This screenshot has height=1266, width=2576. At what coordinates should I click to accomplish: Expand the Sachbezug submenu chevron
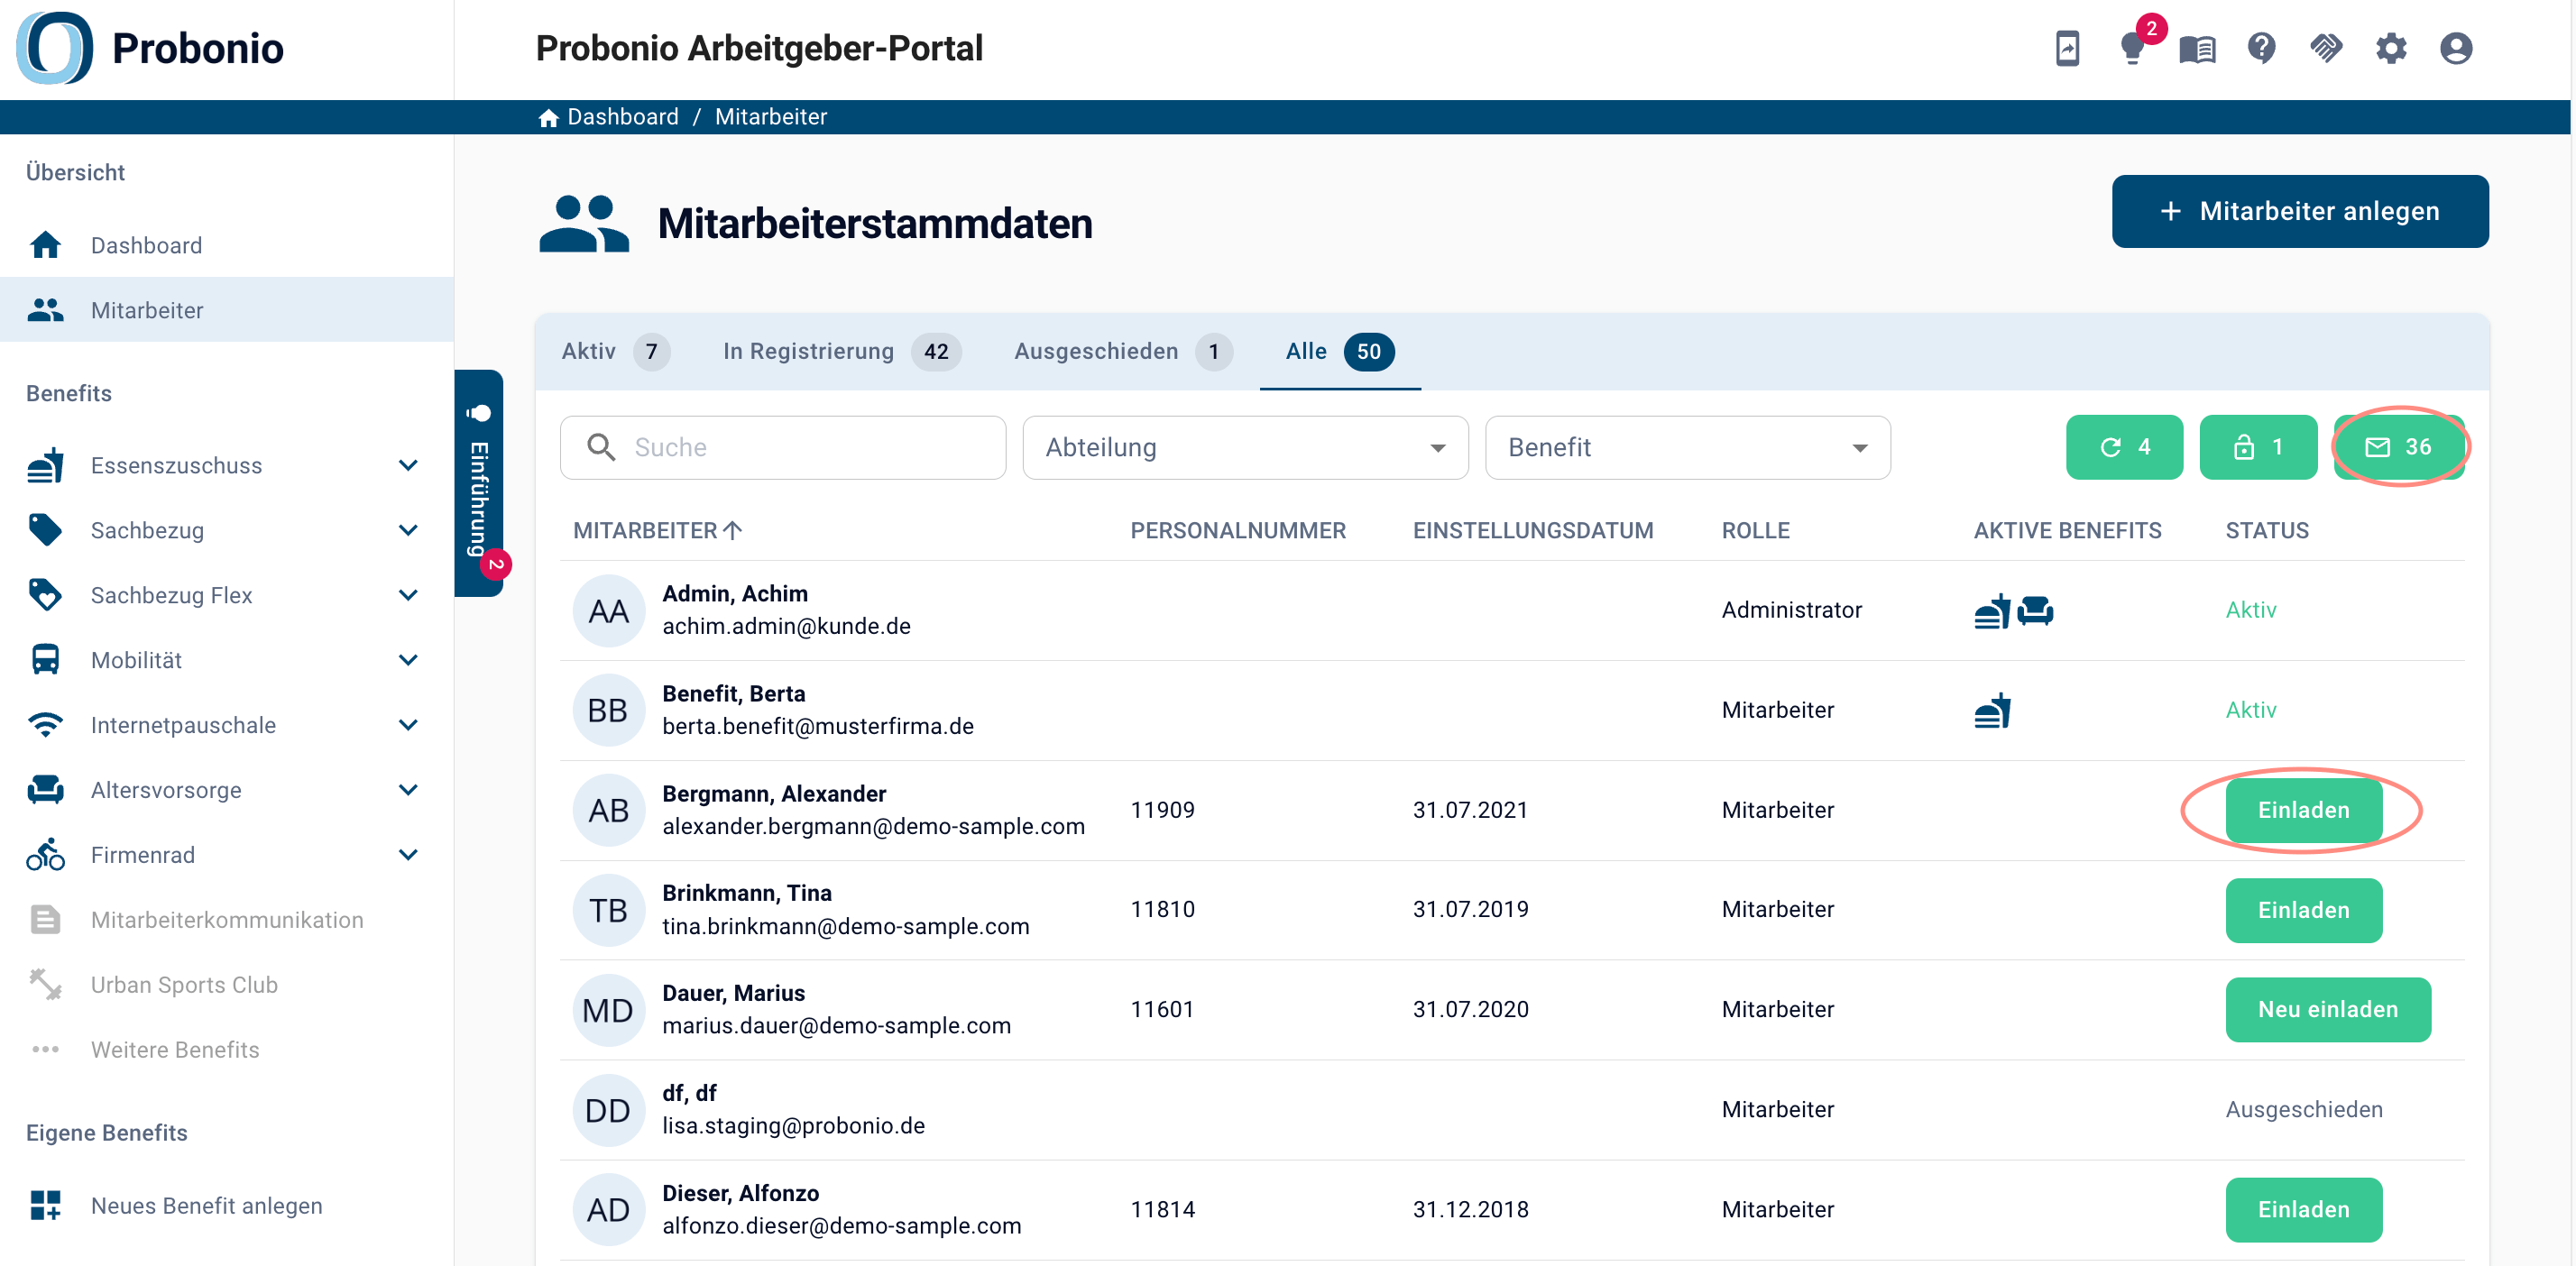point(408,530)
